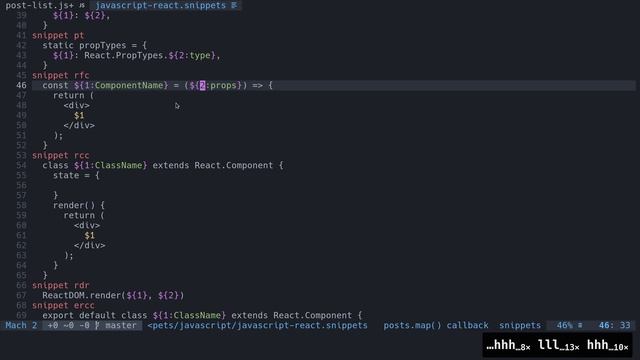Click 'render() {' on line 58
Screen dimensions: 640x360
click(x=79, y=205)
